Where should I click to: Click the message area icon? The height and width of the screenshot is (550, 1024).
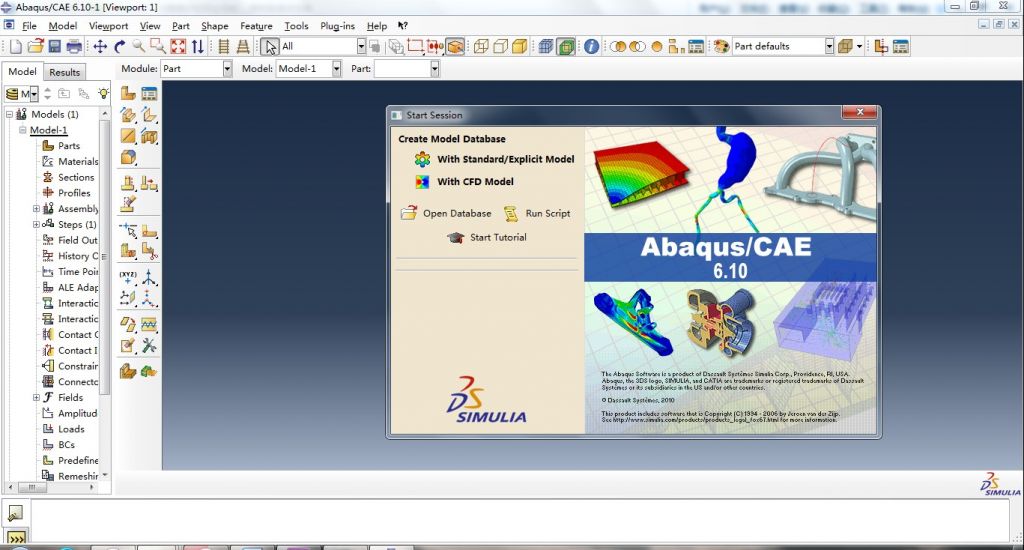tap(15, 514)
